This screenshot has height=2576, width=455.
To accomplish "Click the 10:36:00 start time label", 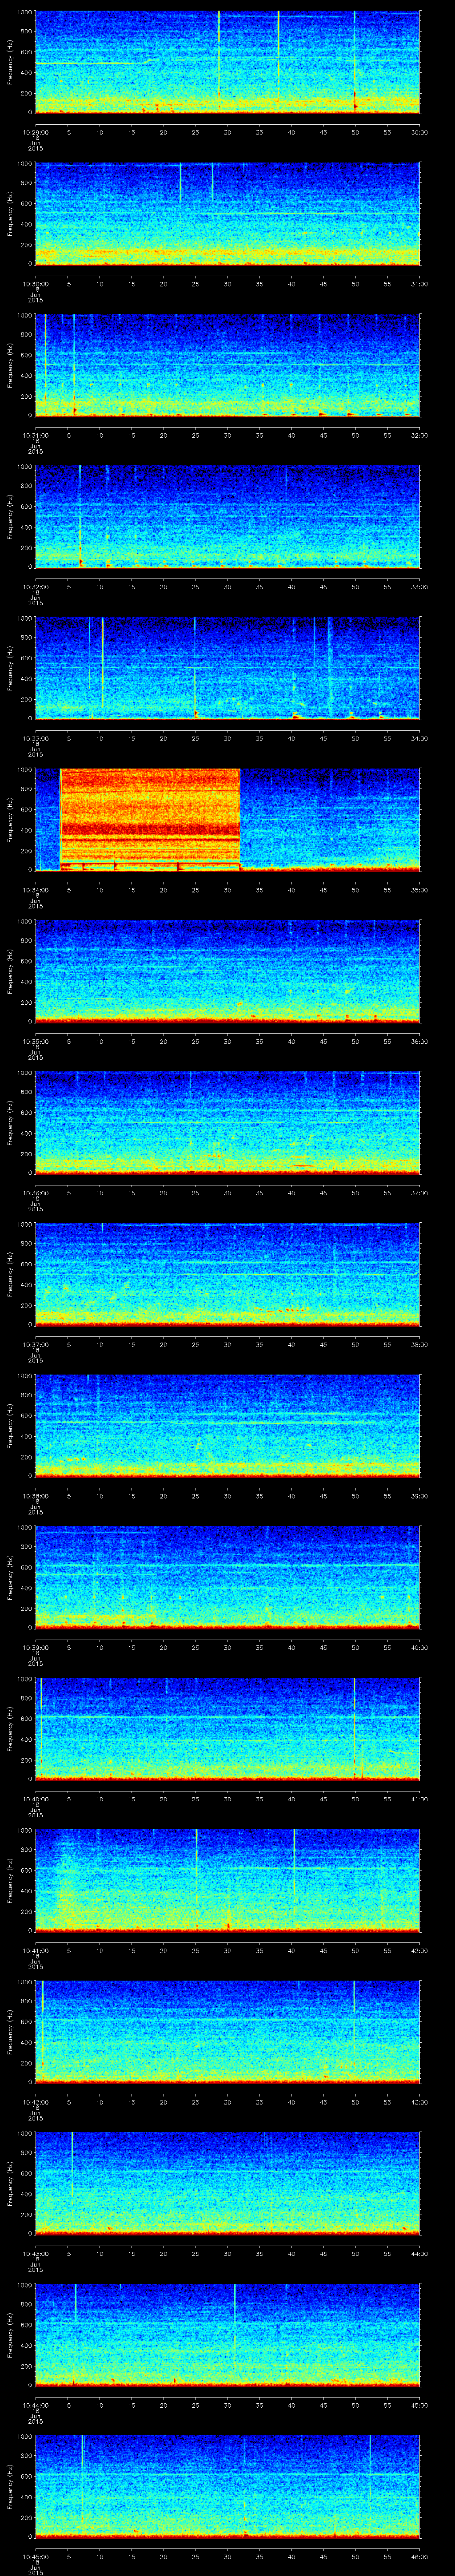I will [35, 1193].
